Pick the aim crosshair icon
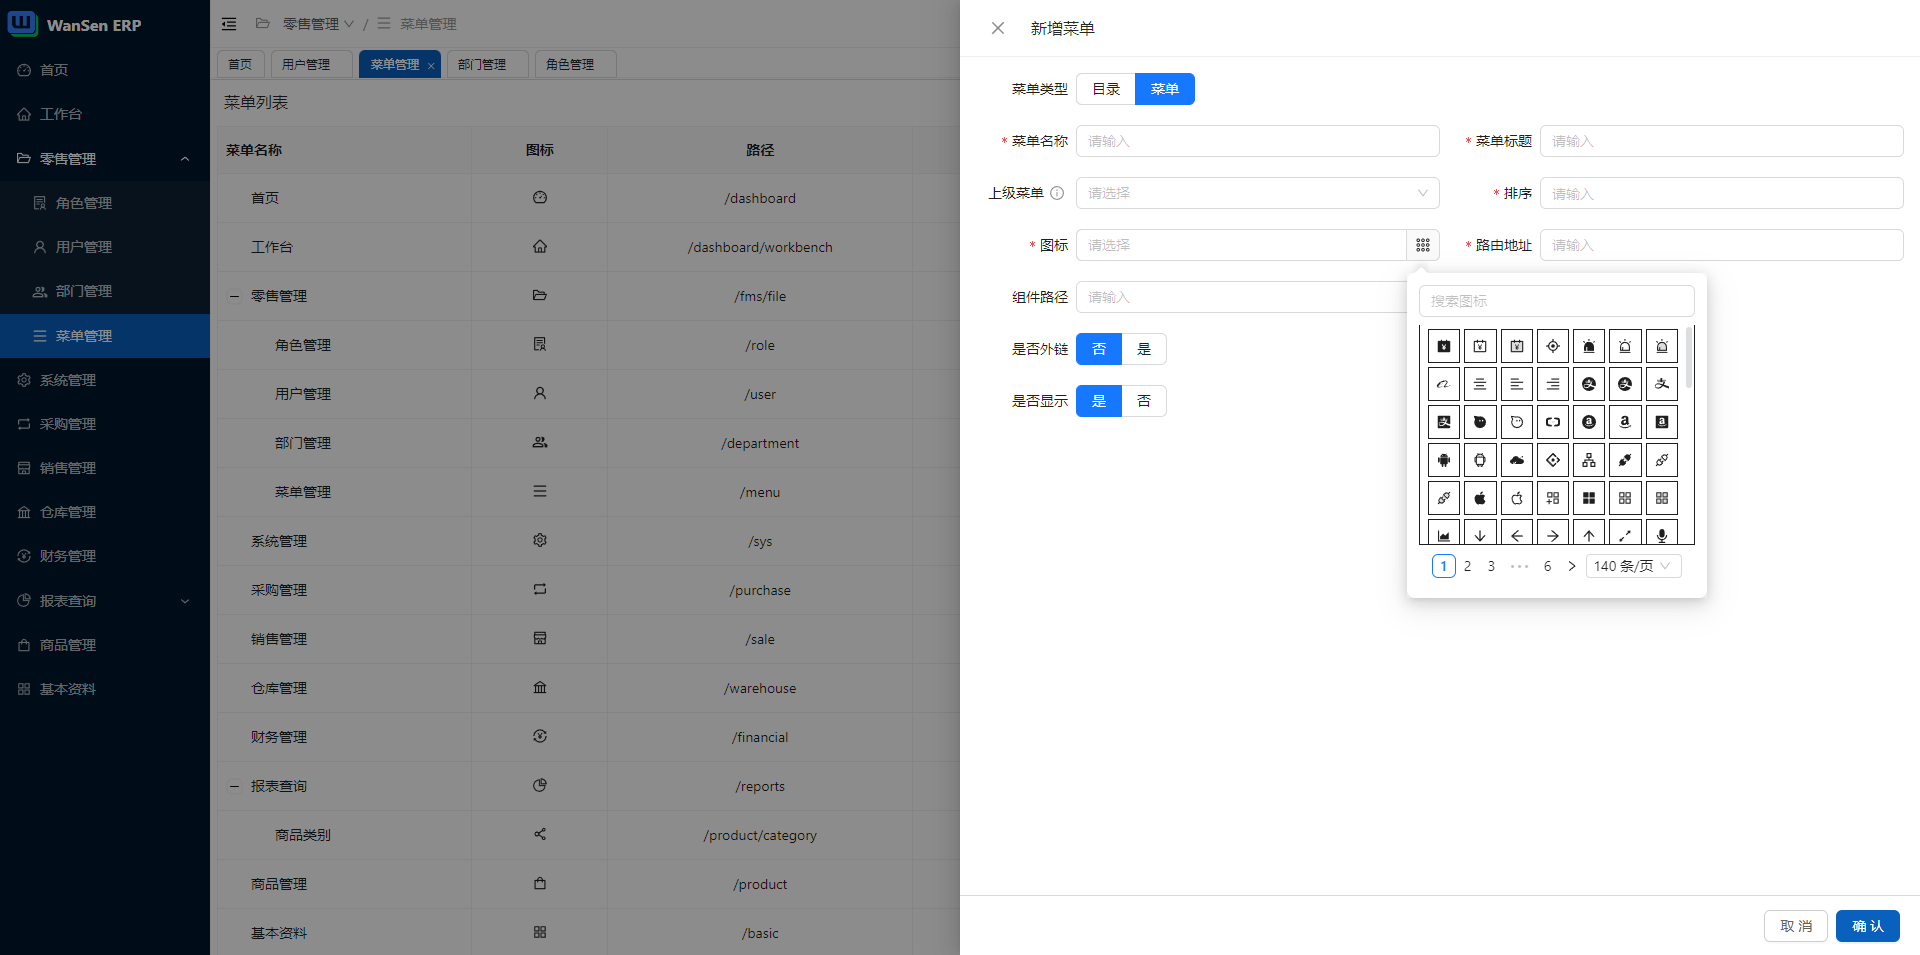Image resolution: width=1920 pixels, height=955 pixels. [x=1553, y=346]
